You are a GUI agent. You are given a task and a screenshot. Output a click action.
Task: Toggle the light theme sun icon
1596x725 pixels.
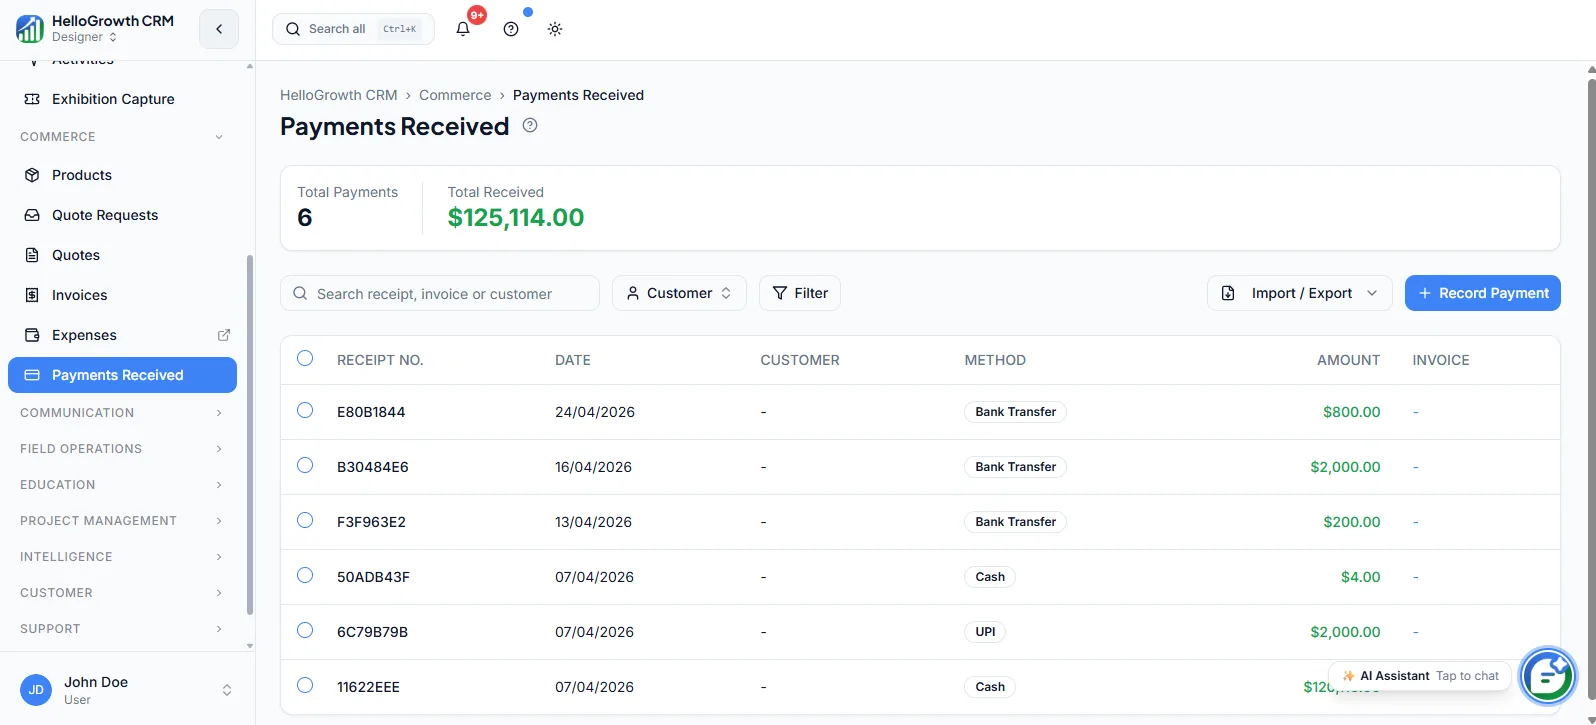pos(555,29)
